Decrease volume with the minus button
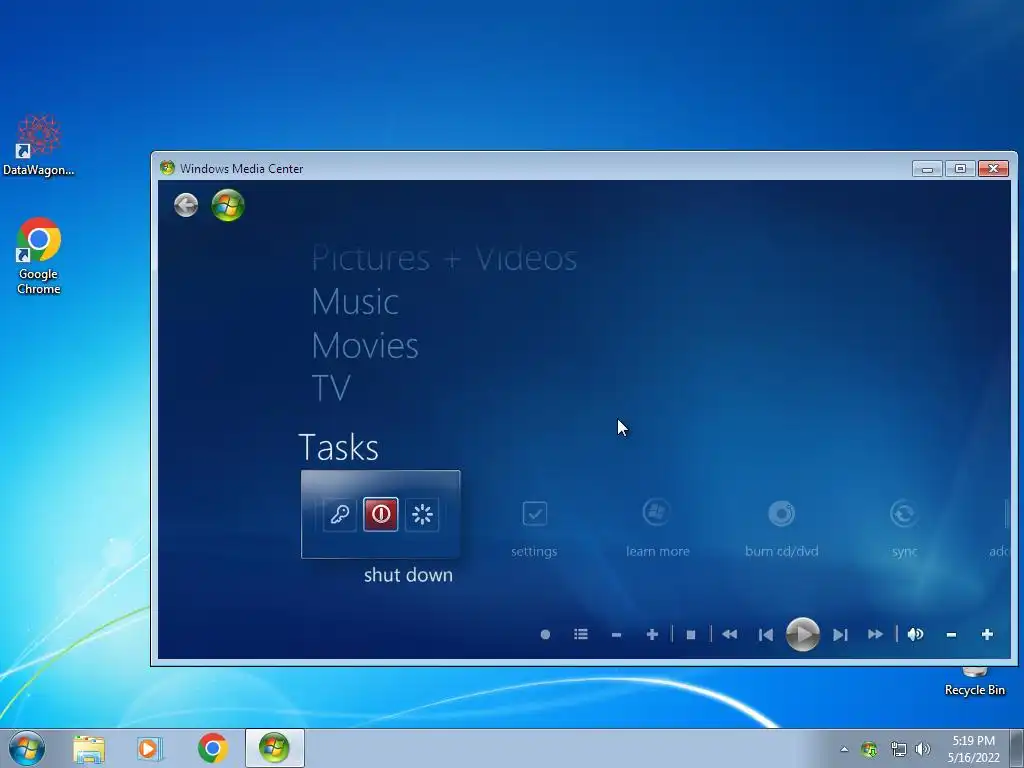The image size is (1024, 768). click(x=951, y=634)
